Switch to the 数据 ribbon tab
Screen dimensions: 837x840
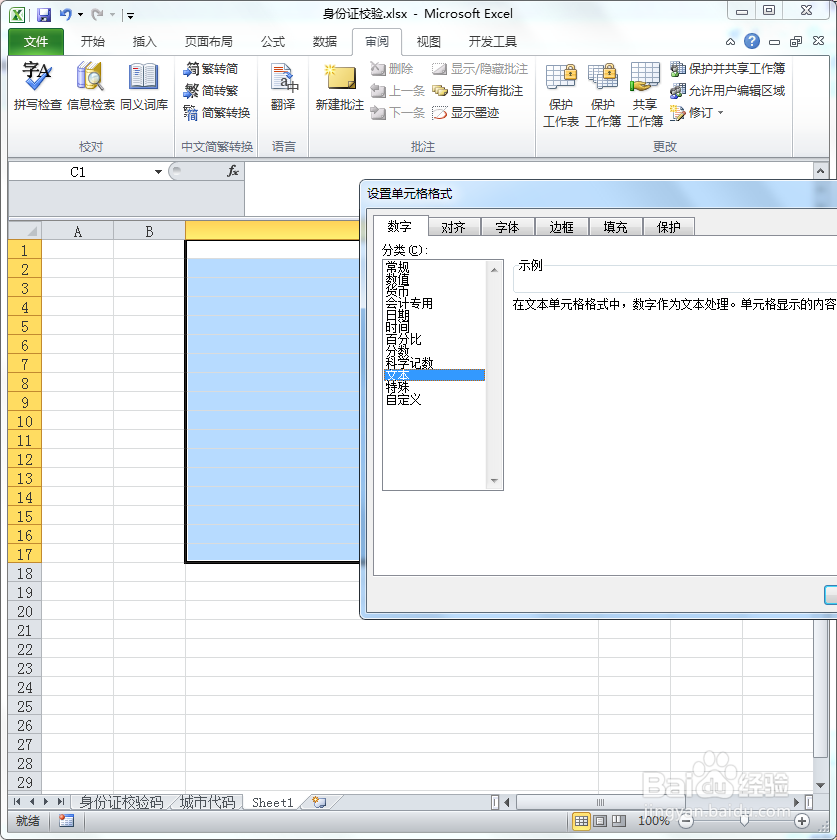[x=325, y=42]
